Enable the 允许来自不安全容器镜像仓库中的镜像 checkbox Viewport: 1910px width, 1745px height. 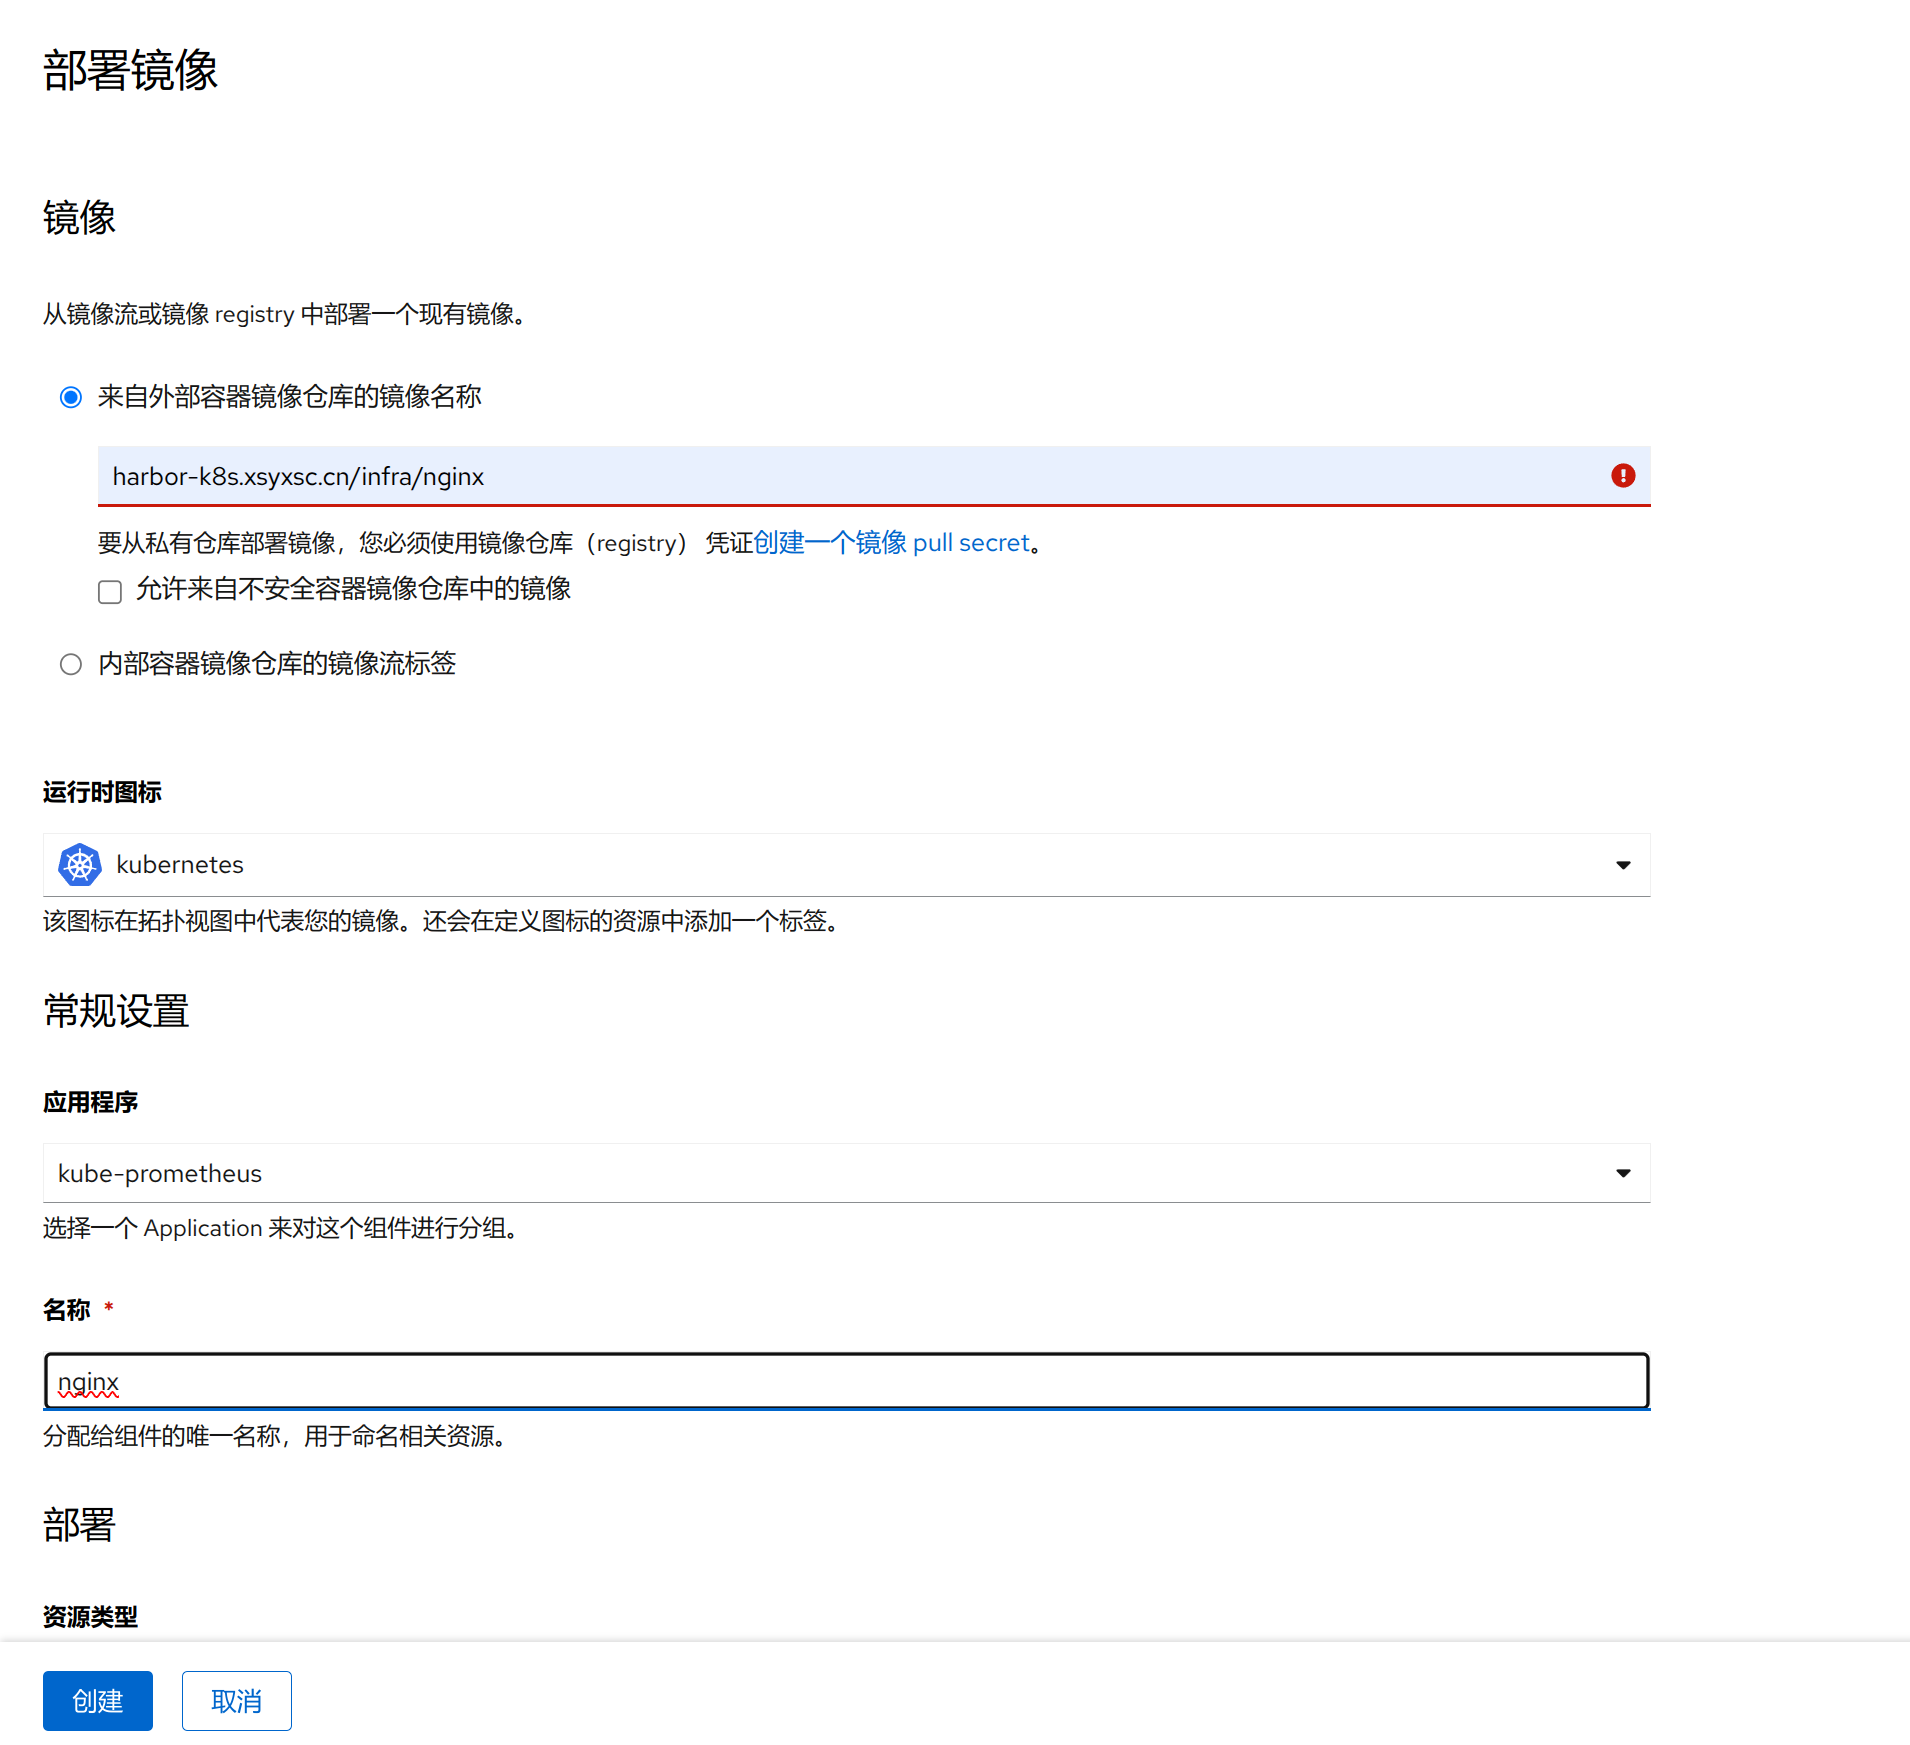tap(110, 592)
